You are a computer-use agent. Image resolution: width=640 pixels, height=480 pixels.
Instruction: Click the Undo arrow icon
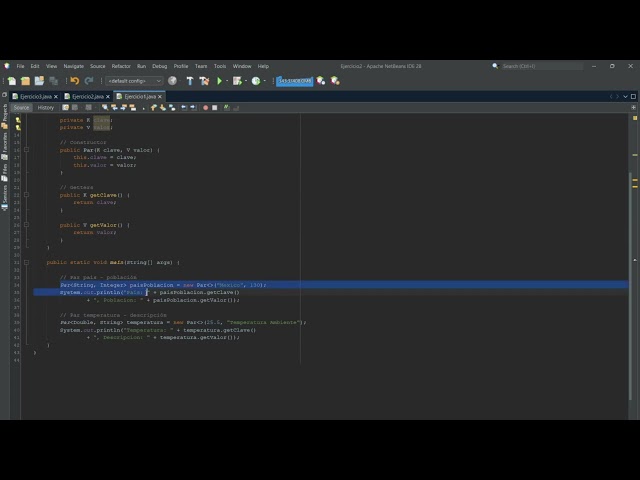click(x=75, y=81)
